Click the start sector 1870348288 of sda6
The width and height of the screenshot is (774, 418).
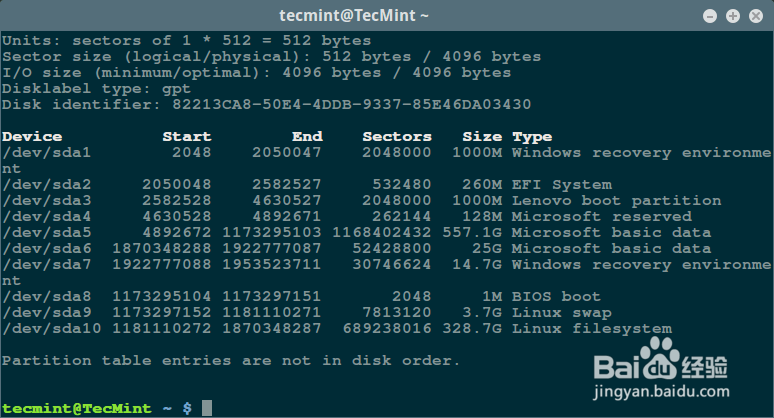point(162,248)
